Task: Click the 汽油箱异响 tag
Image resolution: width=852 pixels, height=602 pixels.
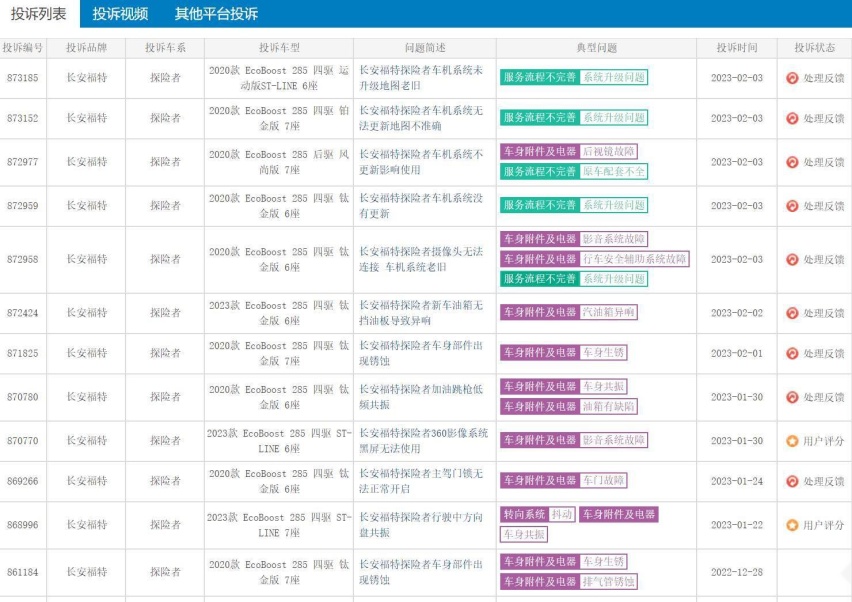Action: click(x=609, y=312)
